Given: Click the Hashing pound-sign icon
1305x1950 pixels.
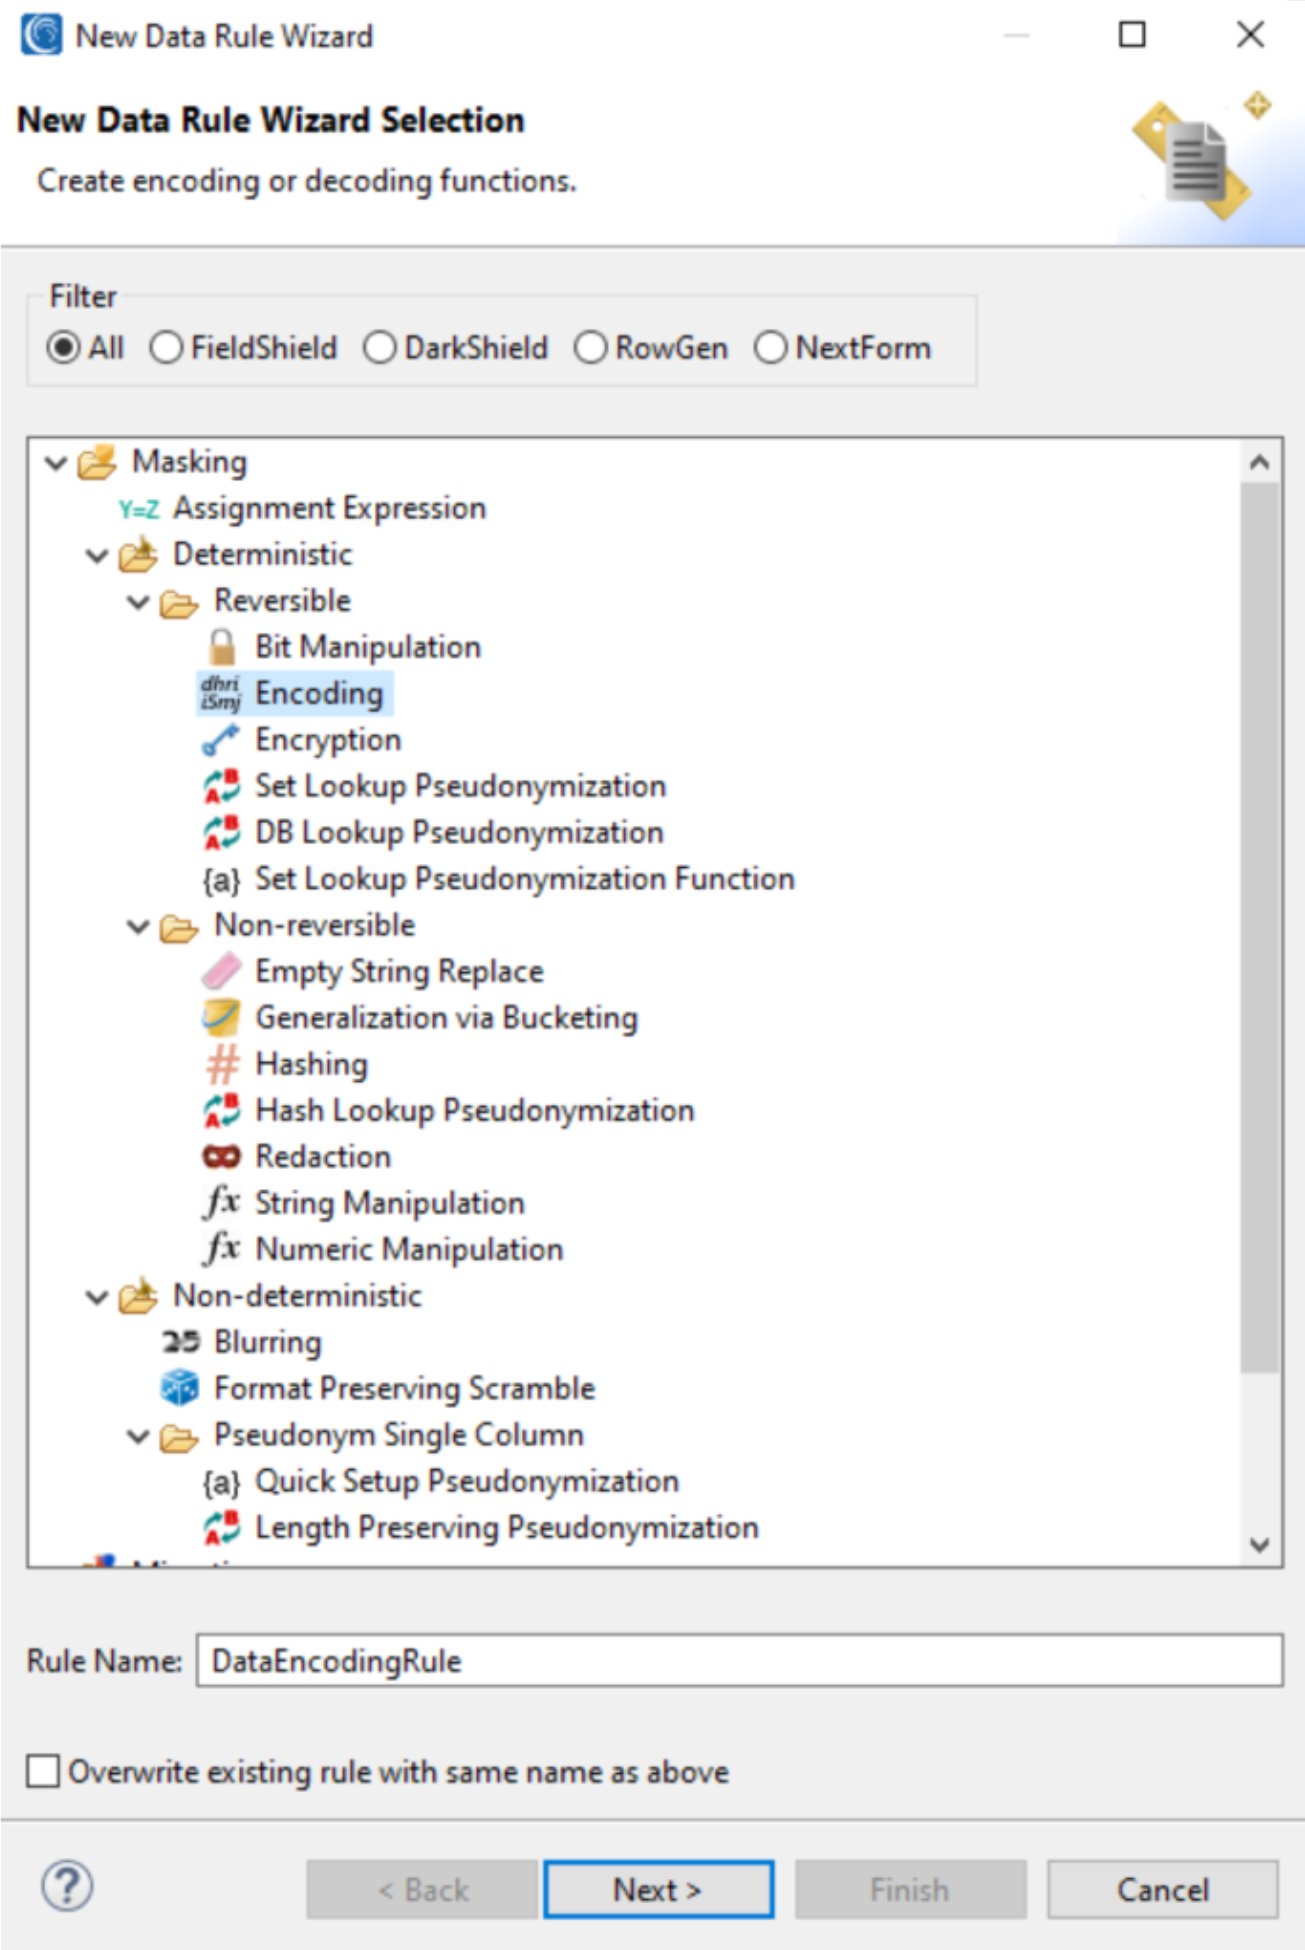Looking at the screenshot, I should click(x=222, y=1064).
